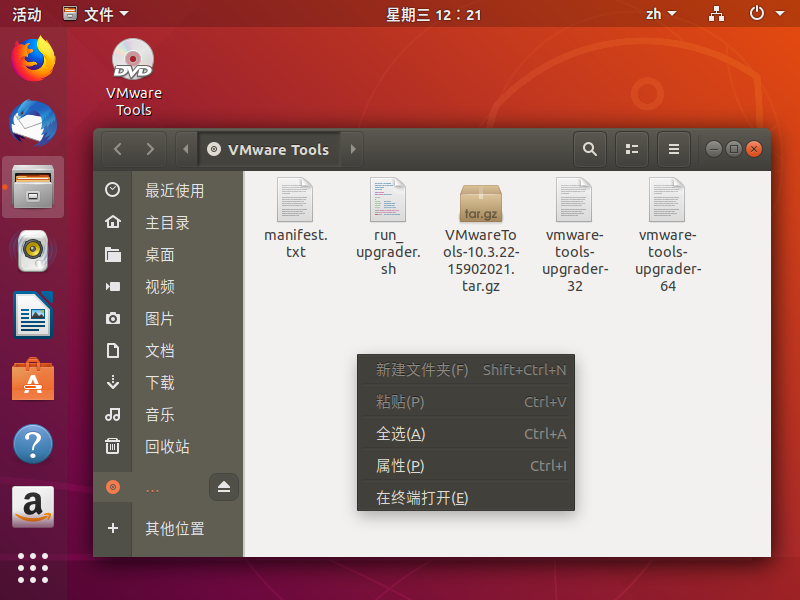Image resolution: width=800 pixels, height=600 pixels.
Task: Open the Downloads folder in sidebar
Action: pos(160,382)
